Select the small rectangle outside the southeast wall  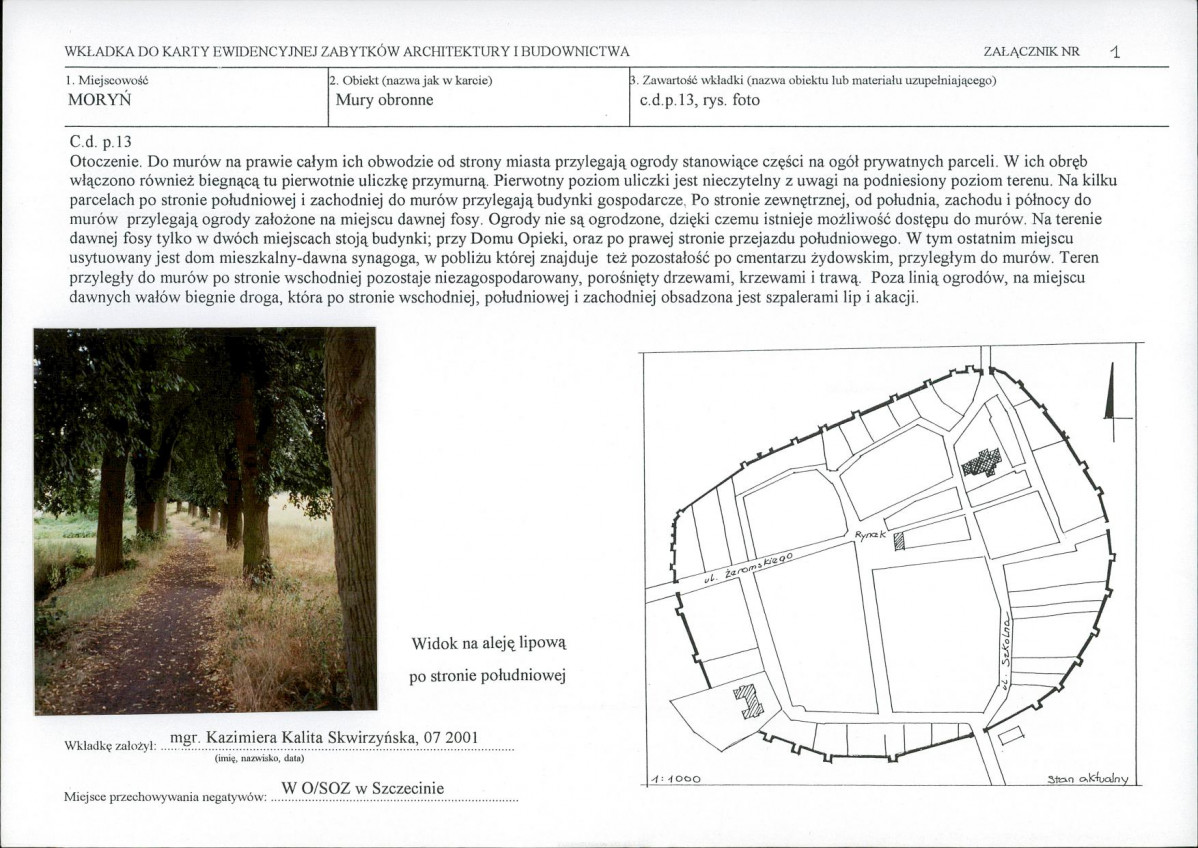(1011, 736)
